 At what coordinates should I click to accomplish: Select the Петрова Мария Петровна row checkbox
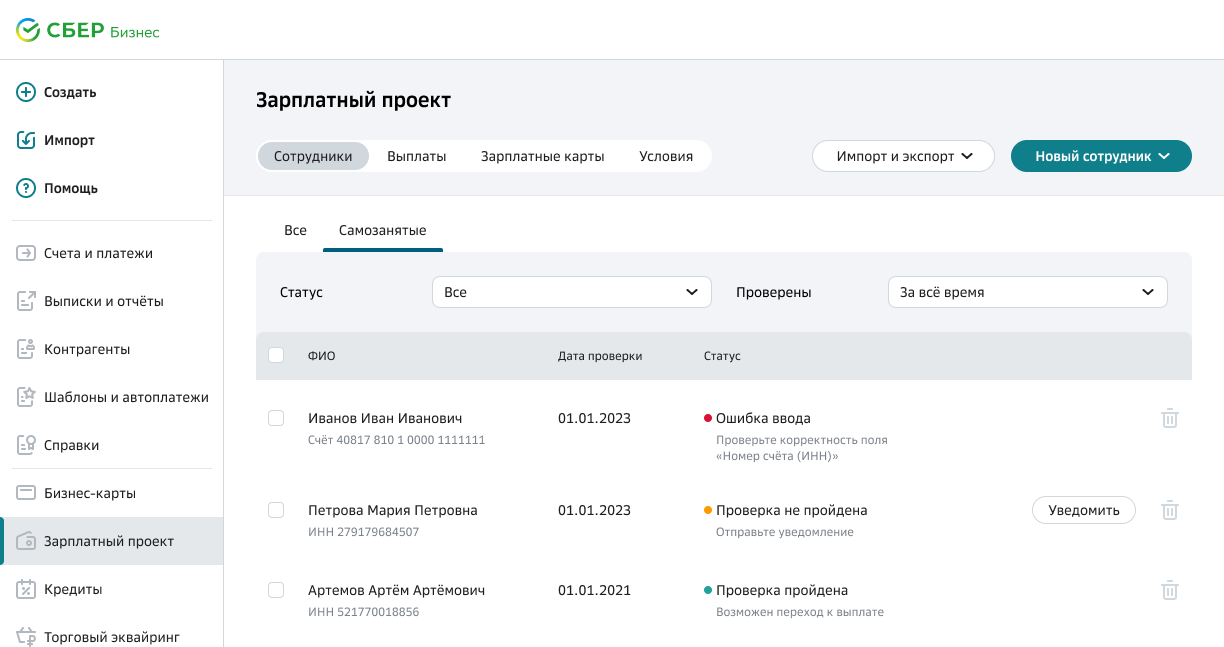click(276, 510)
